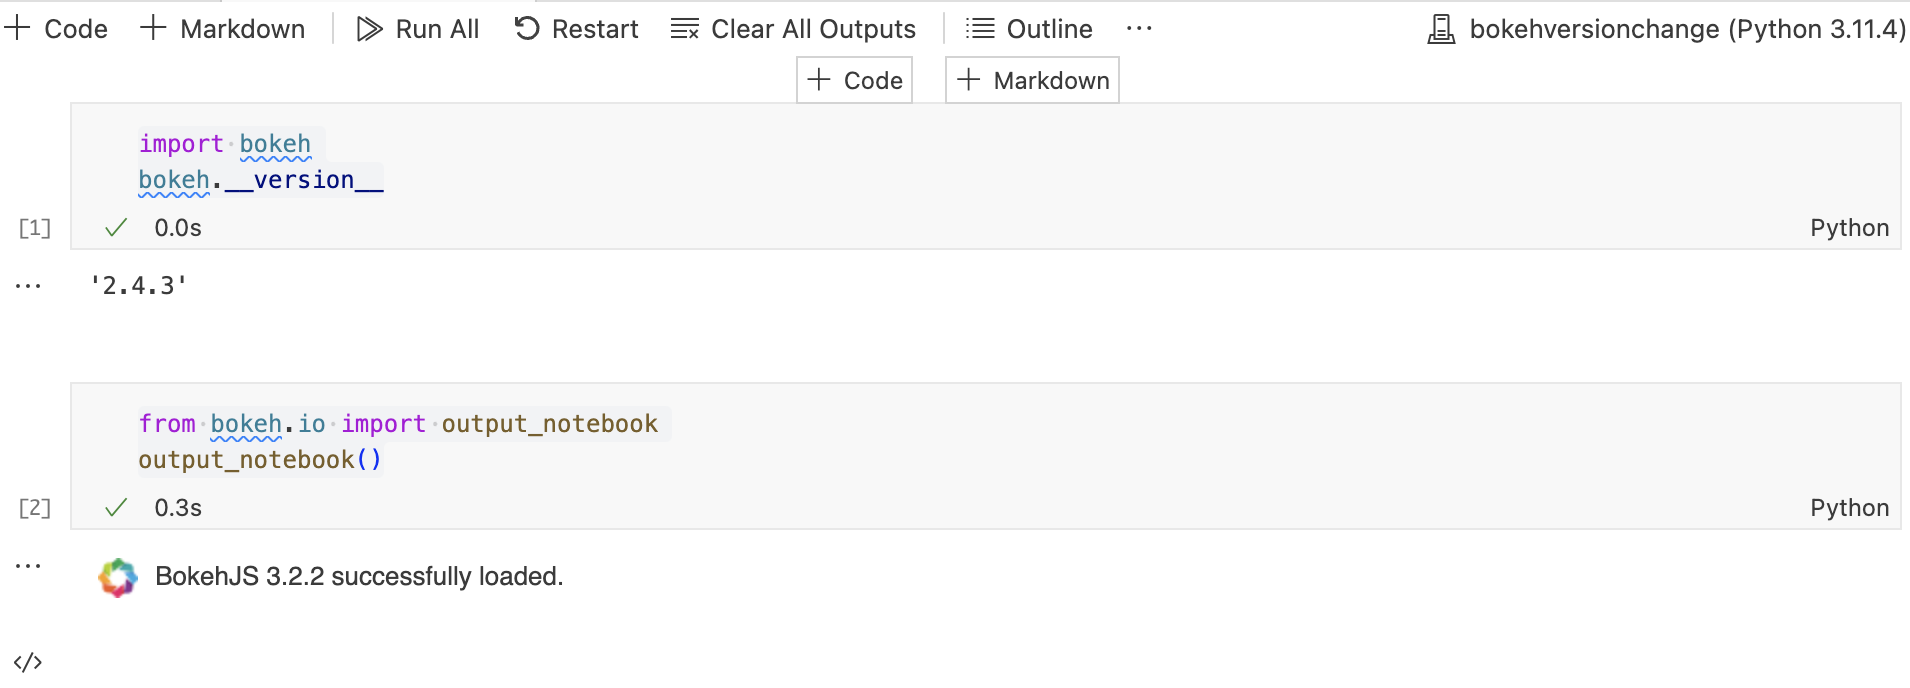Collapse the BokehJS loaded output

(27, 564)
